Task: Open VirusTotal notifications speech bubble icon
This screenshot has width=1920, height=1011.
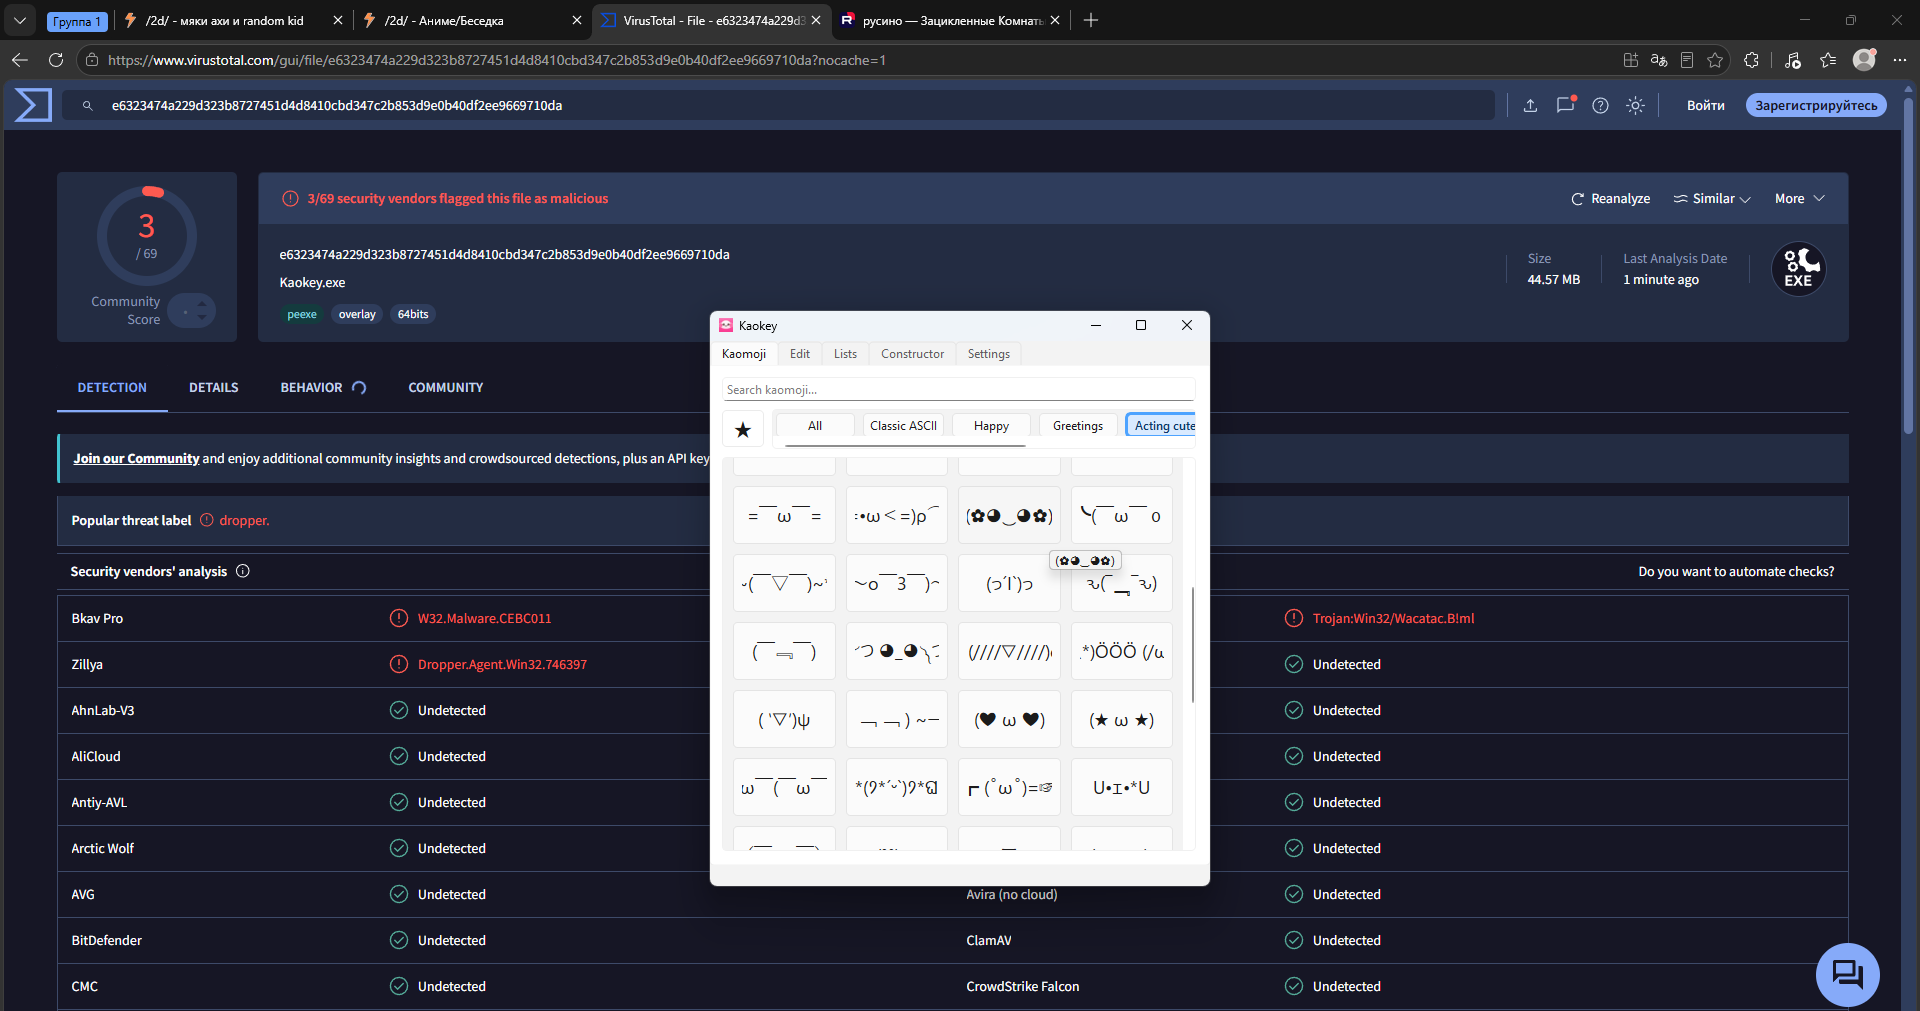Action: tap(1565, 105)
